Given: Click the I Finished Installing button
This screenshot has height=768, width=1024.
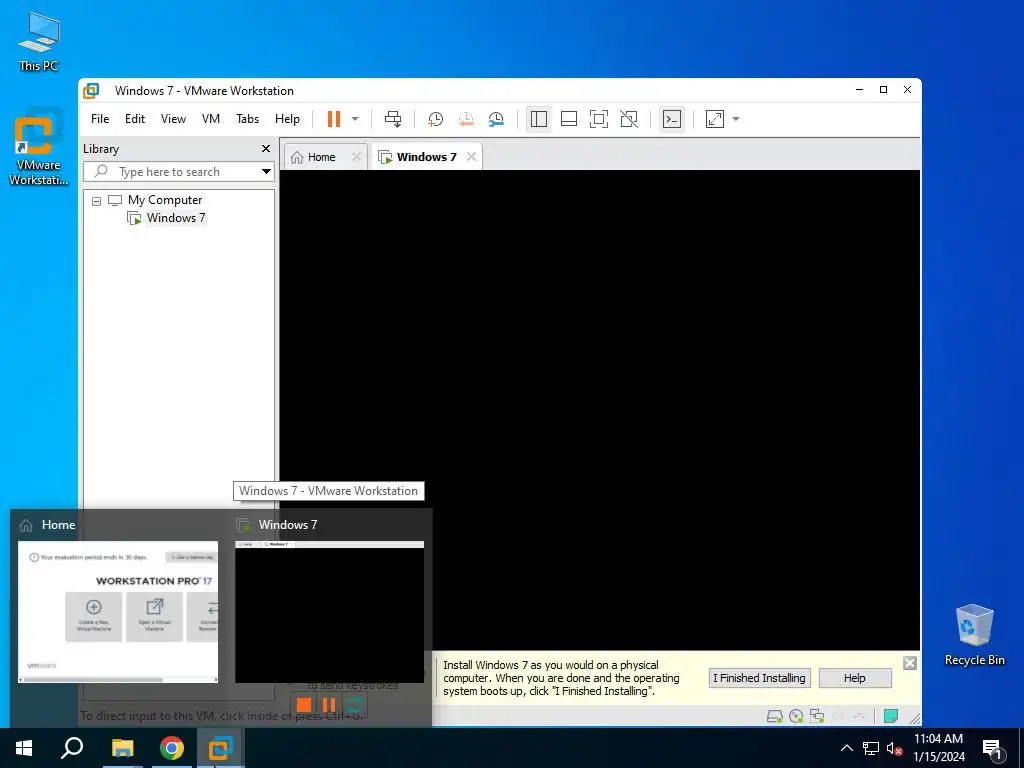Looking at the screenshot, I should 760,678.
